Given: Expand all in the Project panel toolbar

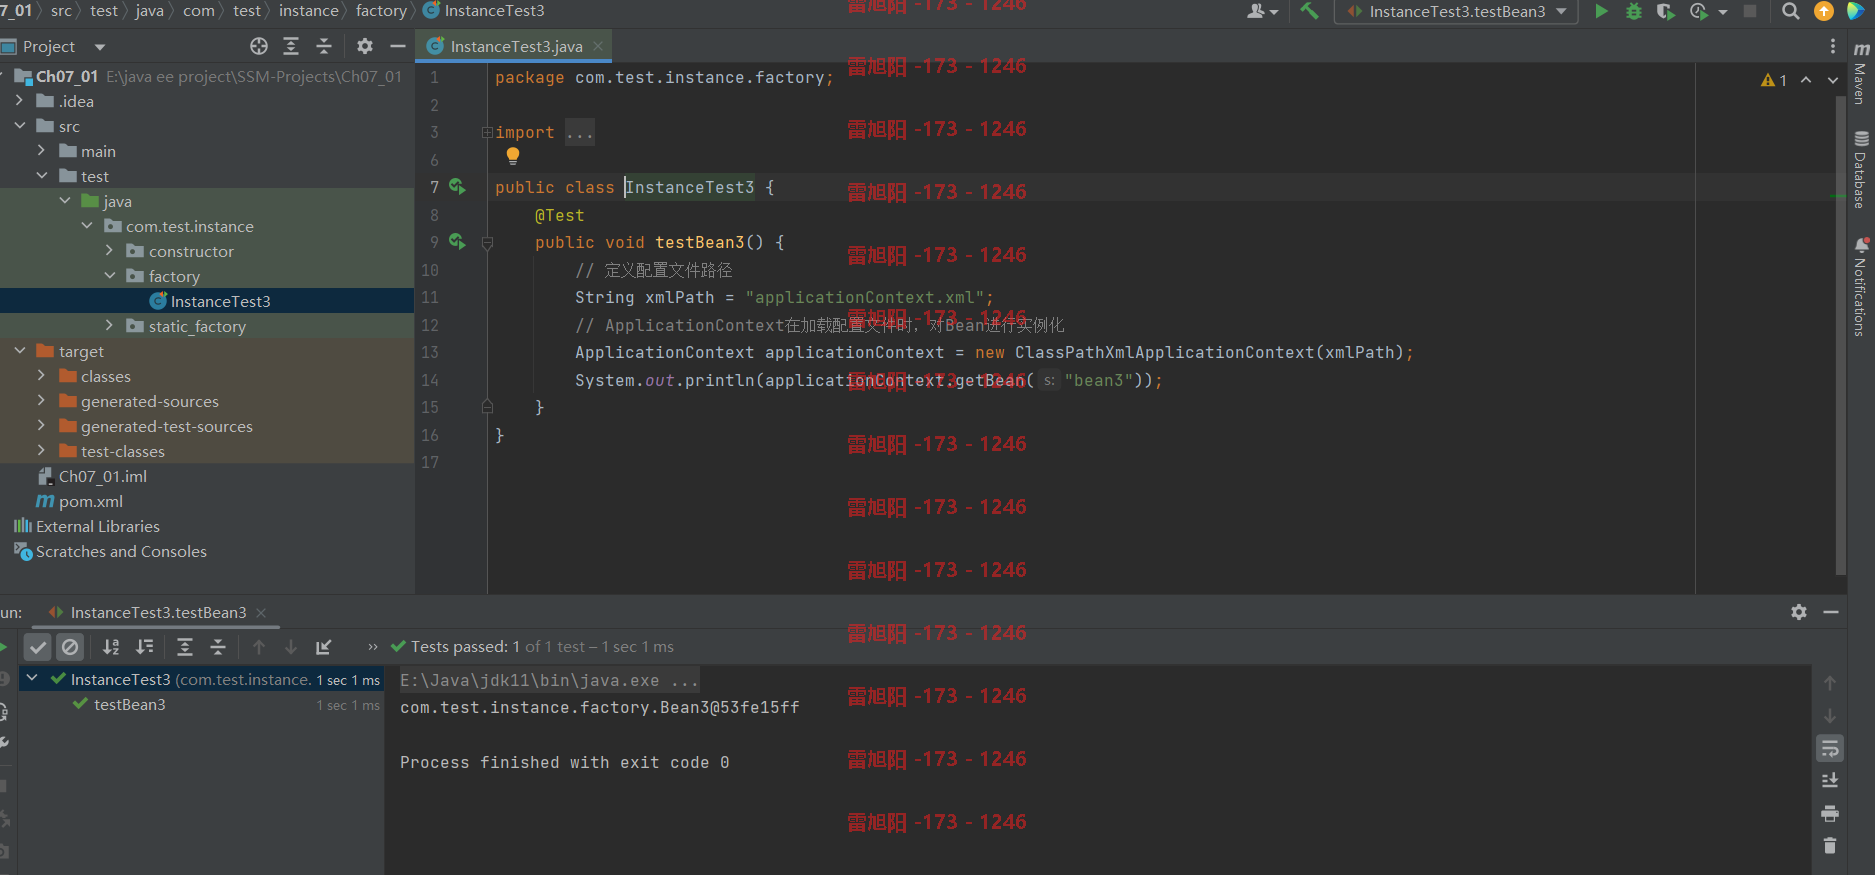Looking at the screenshot, I should point(291,46).
